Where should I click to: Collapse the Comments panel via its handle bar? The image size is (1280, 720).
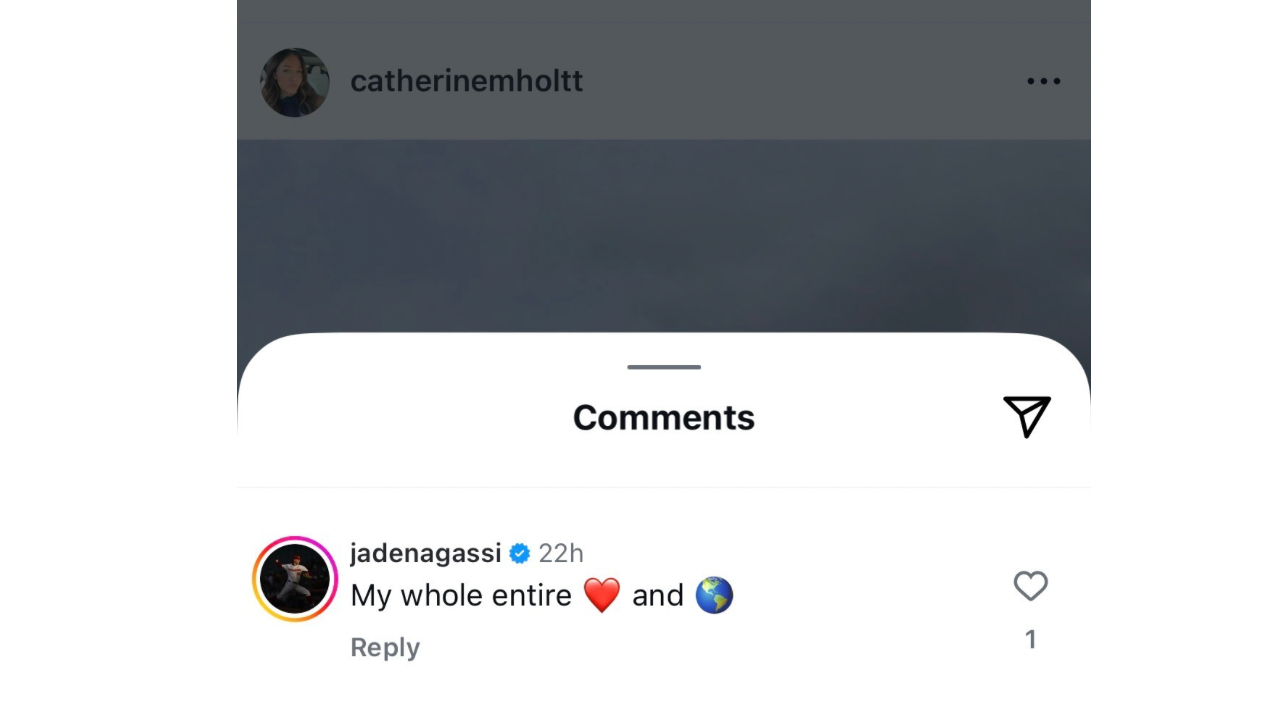[662, 366]
